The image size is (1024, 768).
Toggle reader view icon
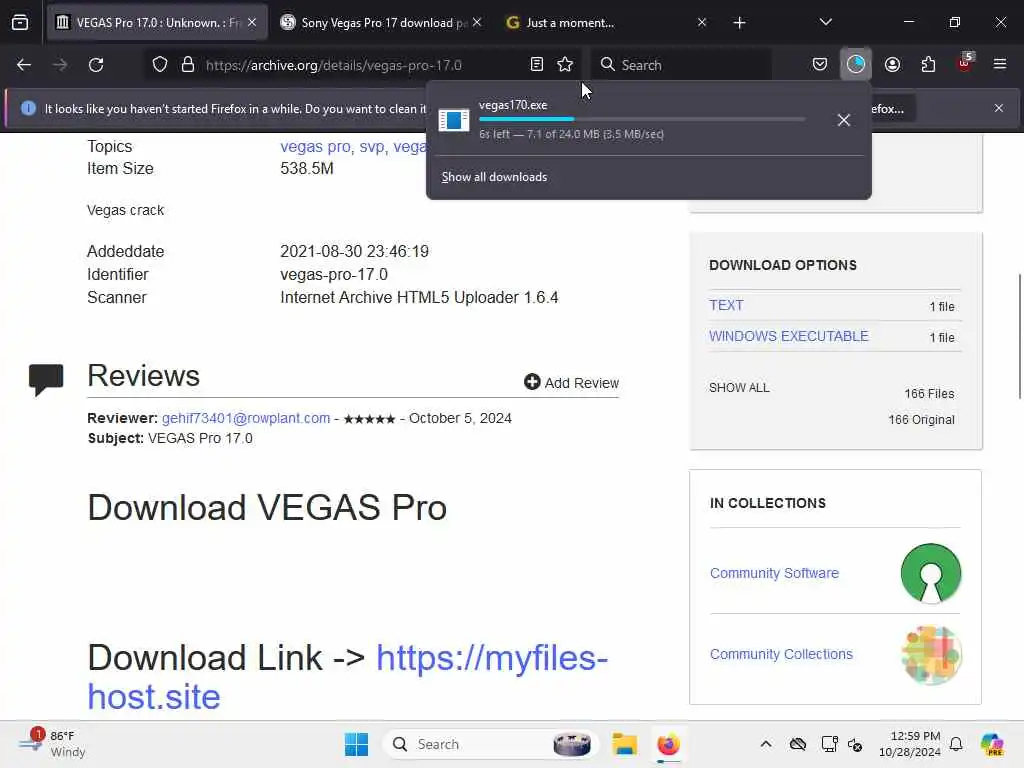pos(537,65)
